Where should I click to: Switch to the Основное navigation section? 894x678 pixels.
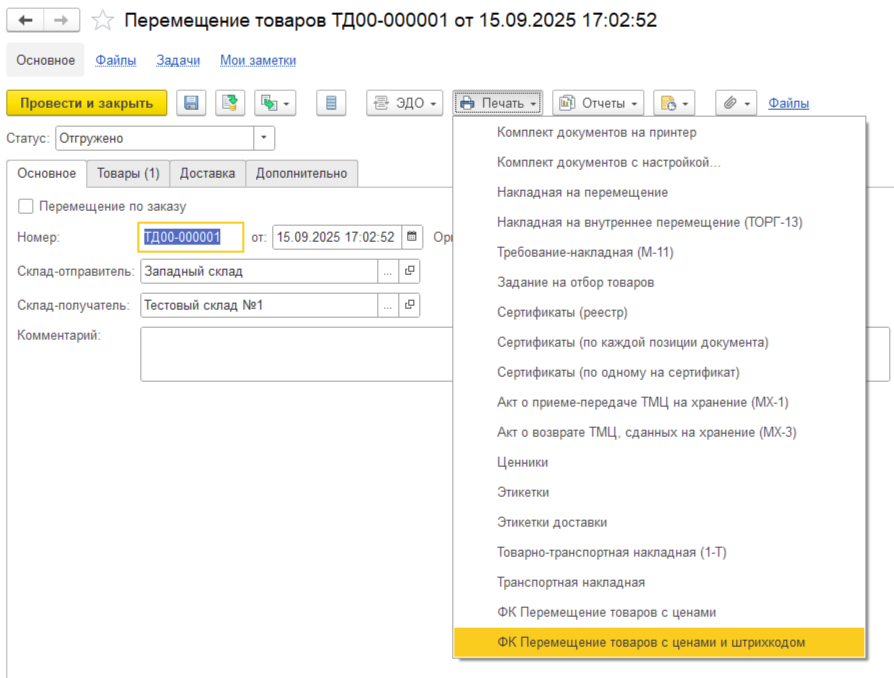[46, 60]
